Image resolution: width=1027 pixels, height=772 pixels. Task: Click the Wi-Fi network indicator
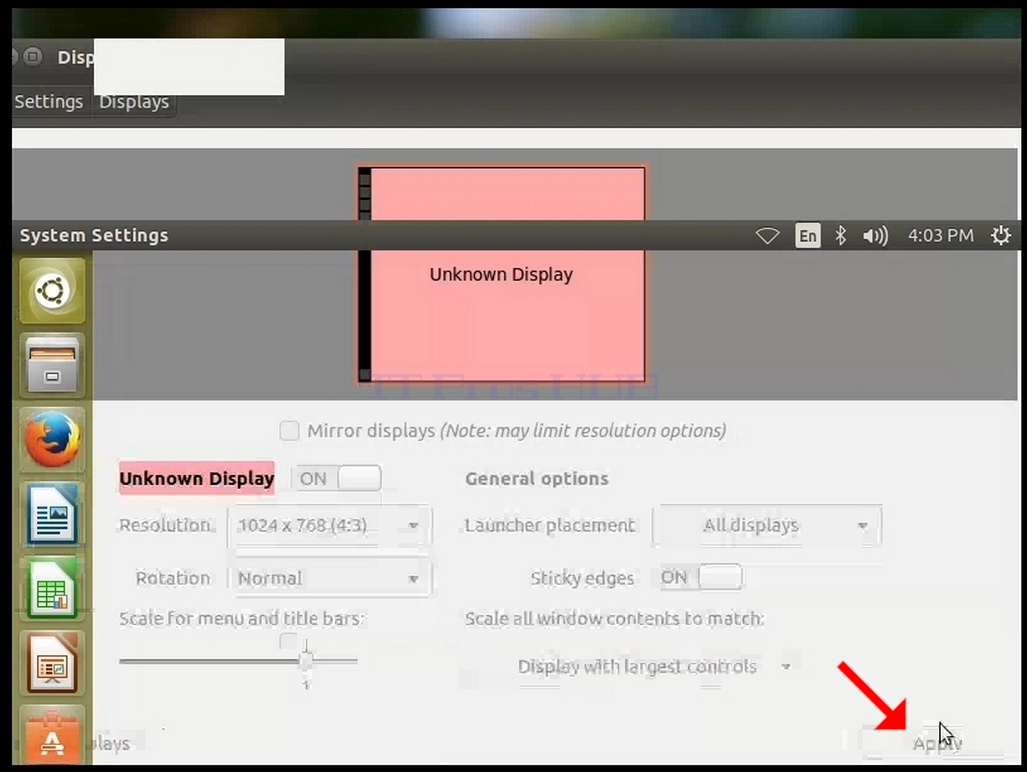click(767, 235)
